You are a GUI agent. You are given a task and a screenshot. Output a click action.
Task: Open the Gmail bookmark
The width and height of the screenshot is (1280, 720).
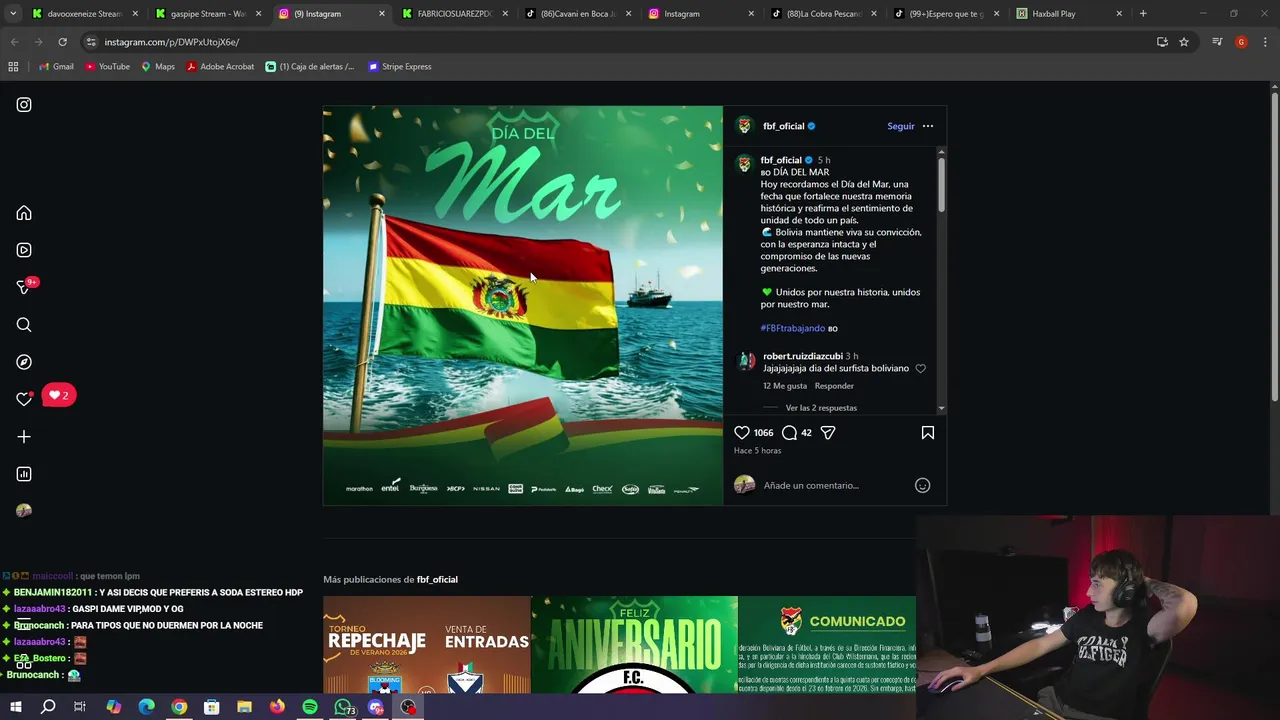56,67
